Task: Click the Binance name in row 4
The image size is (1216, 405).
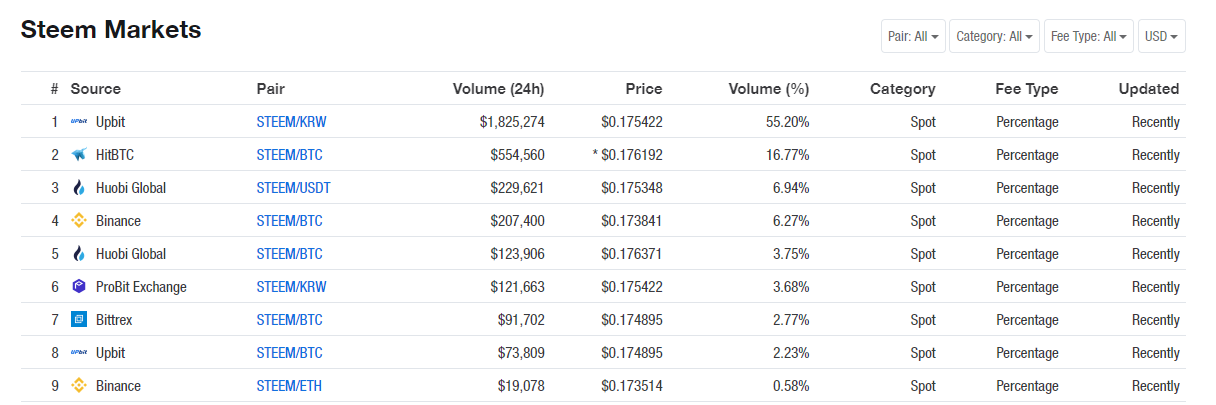Action: point(118,221)
